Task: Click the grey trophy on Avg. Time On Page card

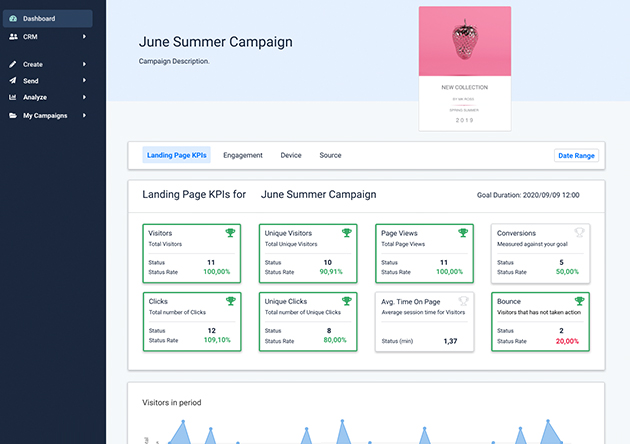Action: pos(463,301)
